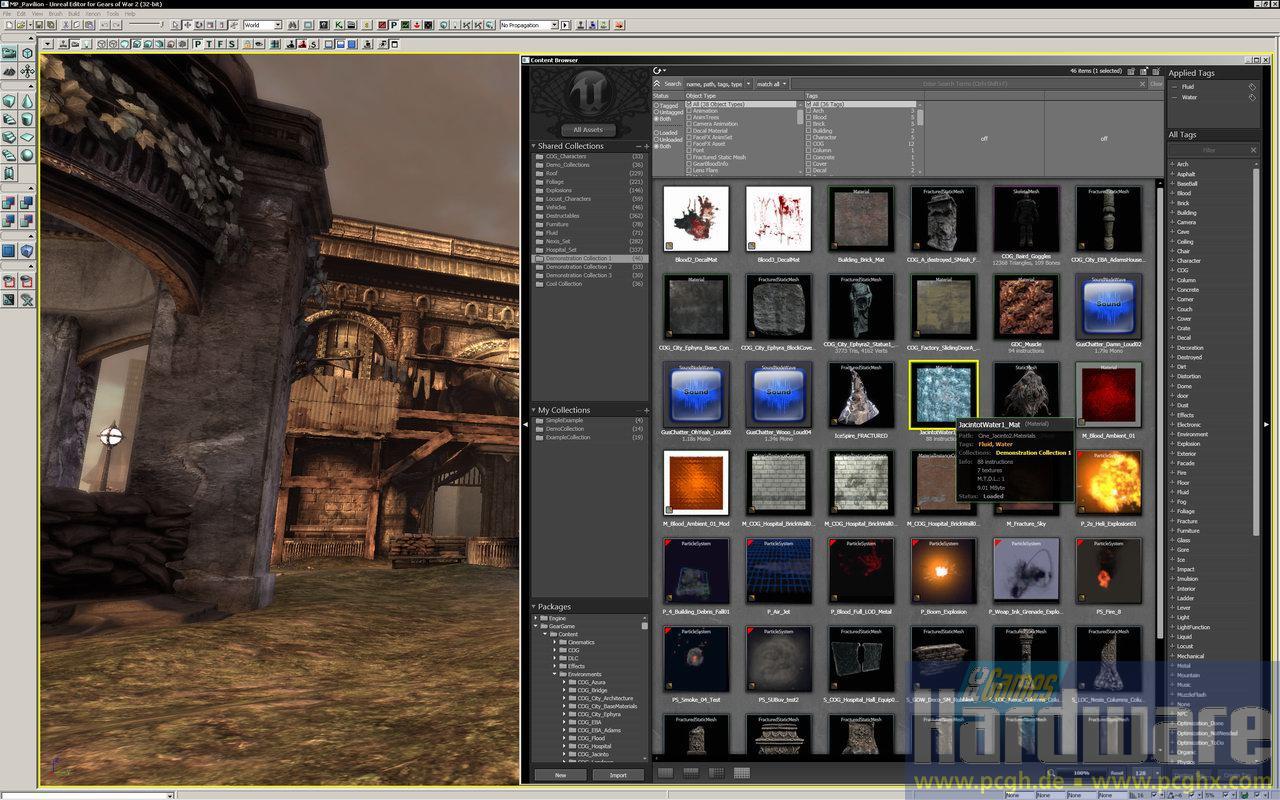Add a My Collections entry with plus
Viewport: 1280px width, 800px height.
[647, 410]
